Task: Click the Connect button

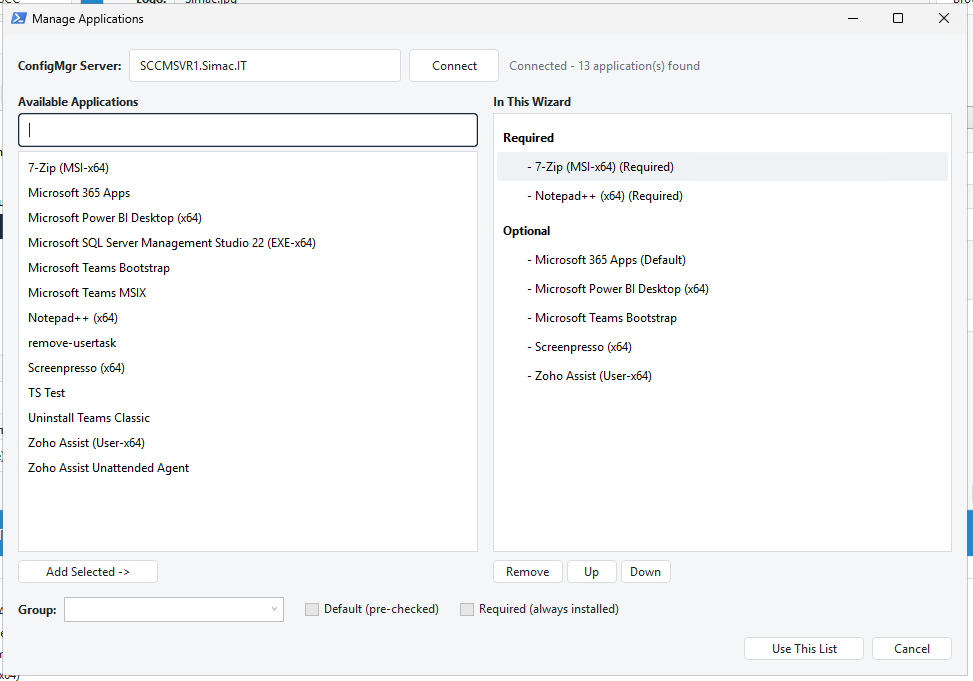Action: click(x=454, y=66)
